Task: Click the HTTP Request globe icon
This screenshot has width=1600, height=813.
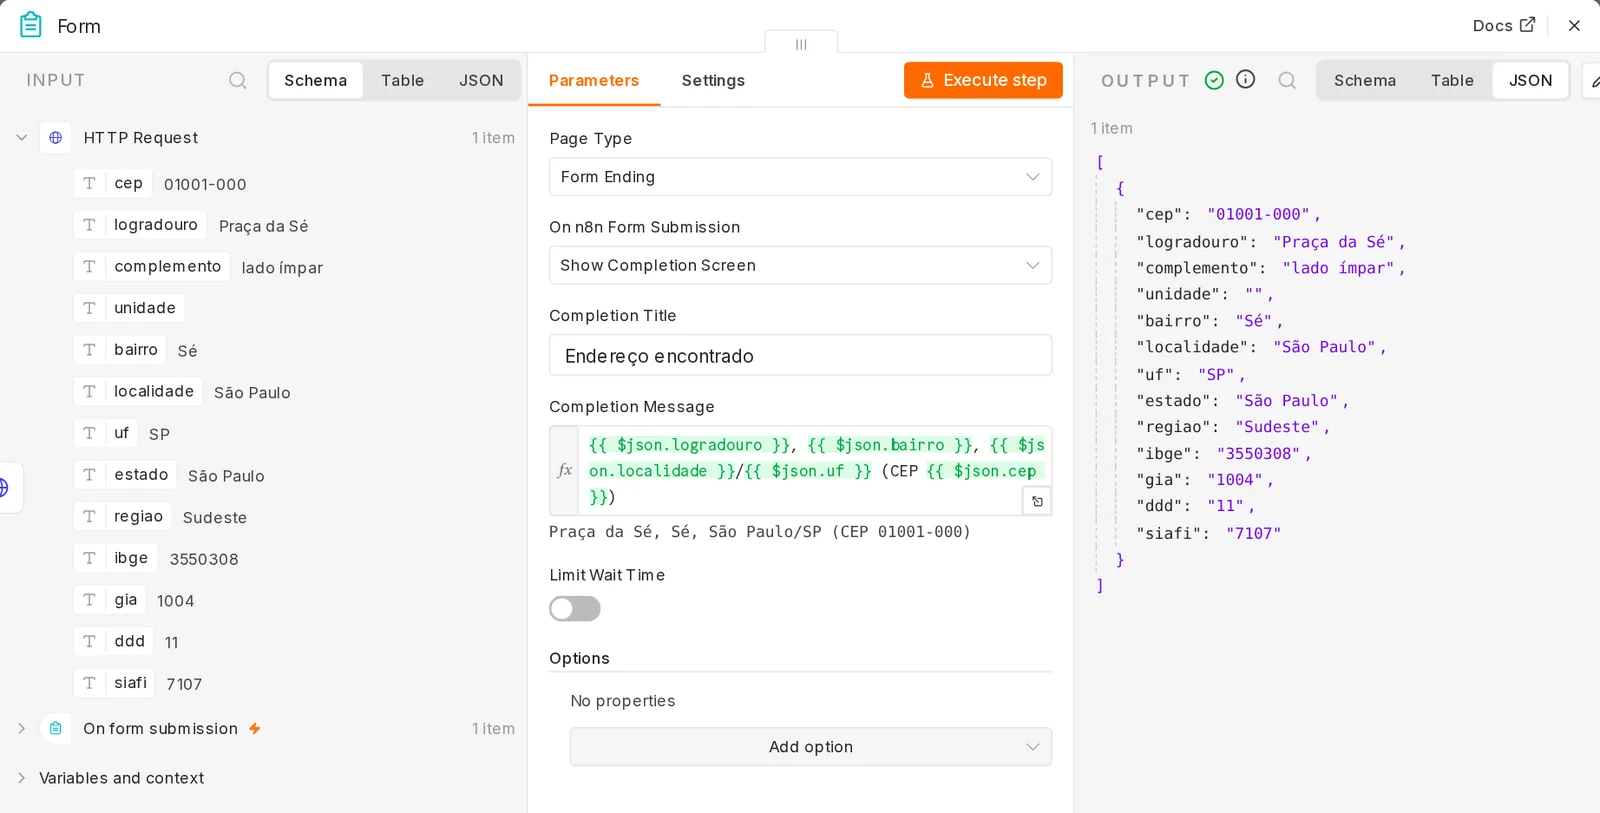Action: click(56, 137)
